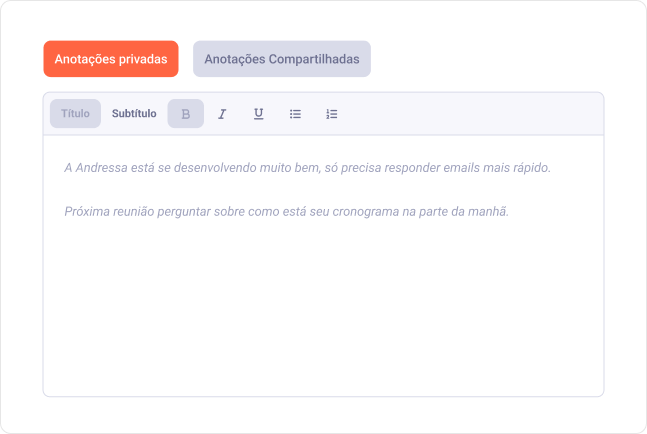The height and width of the screenshot is (434, 647).
Task: Open the Anotações privadas tab
Action: pyautogui.click(x=111, y=59)
